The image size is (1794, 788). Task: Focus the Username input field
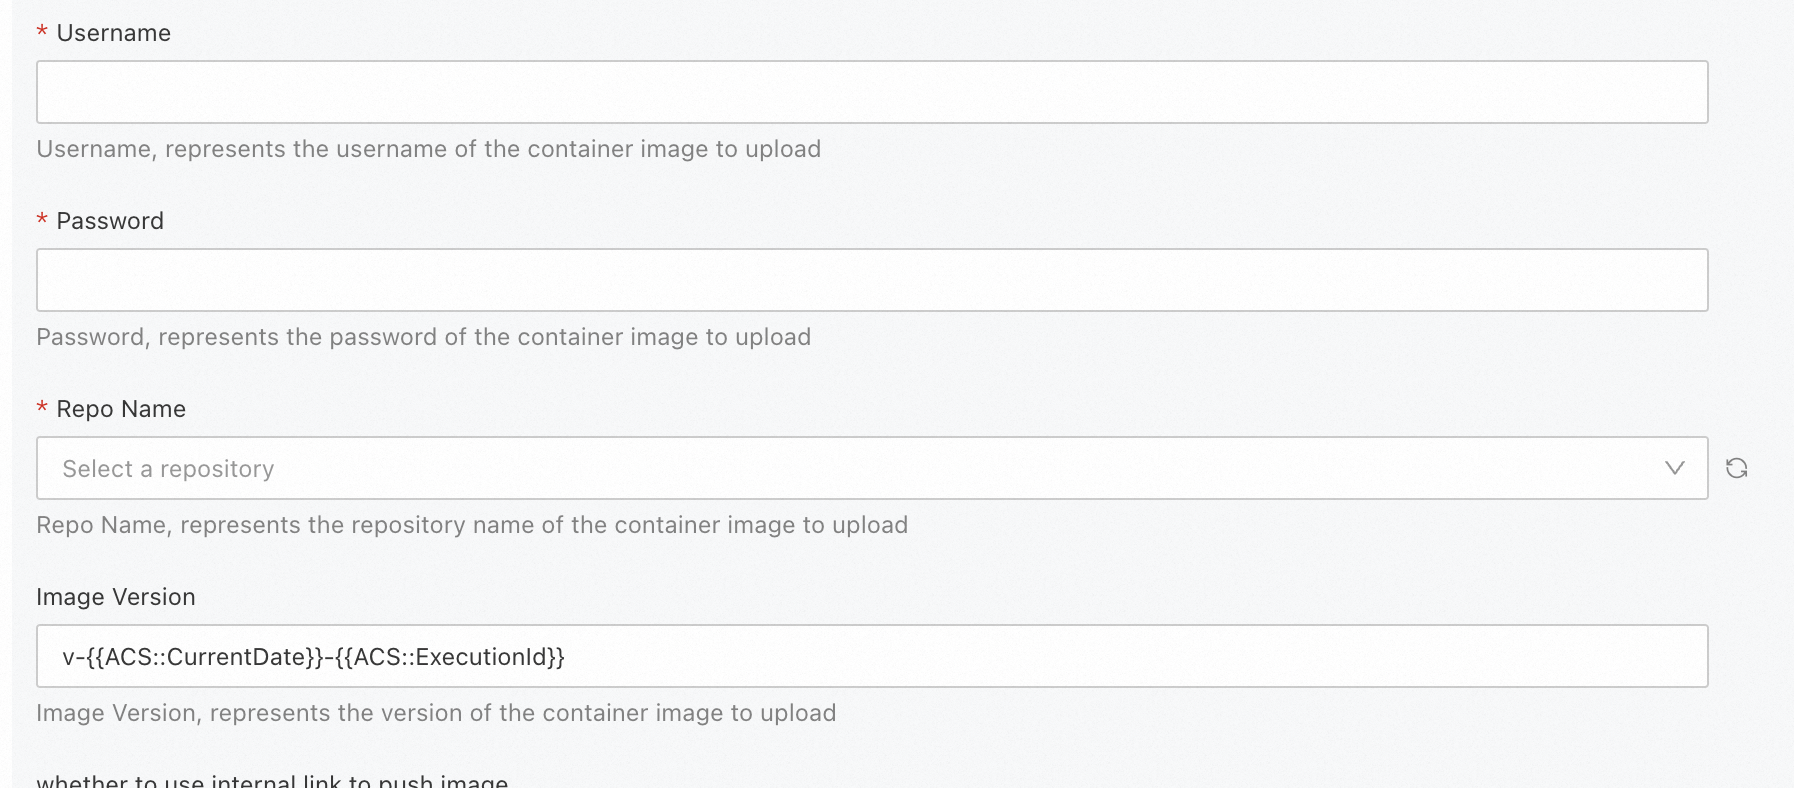[x=871, y=92]
